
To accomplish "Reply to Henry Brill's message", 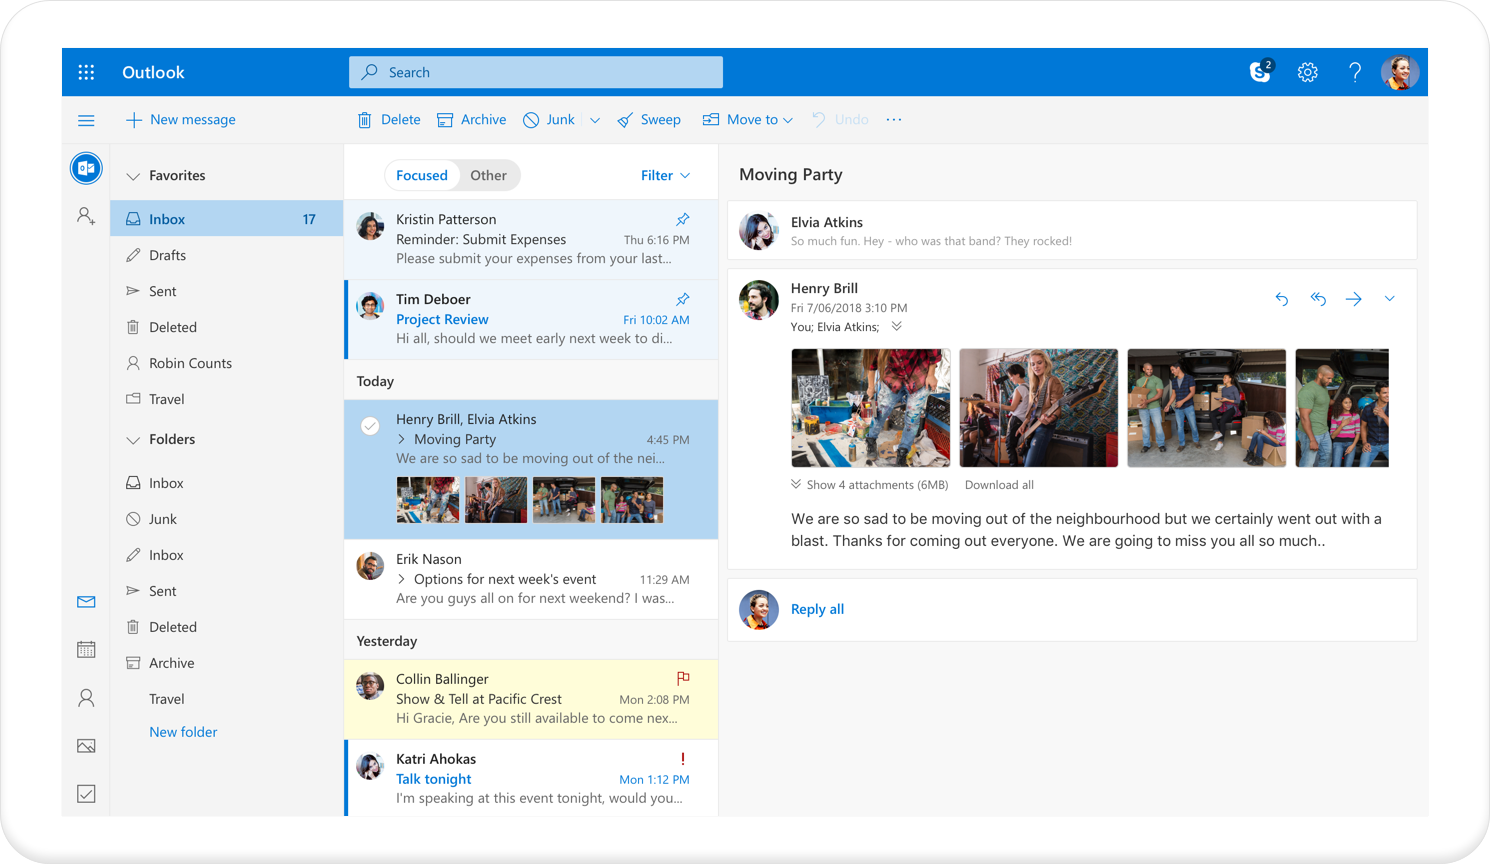I will coord(1281,298).
